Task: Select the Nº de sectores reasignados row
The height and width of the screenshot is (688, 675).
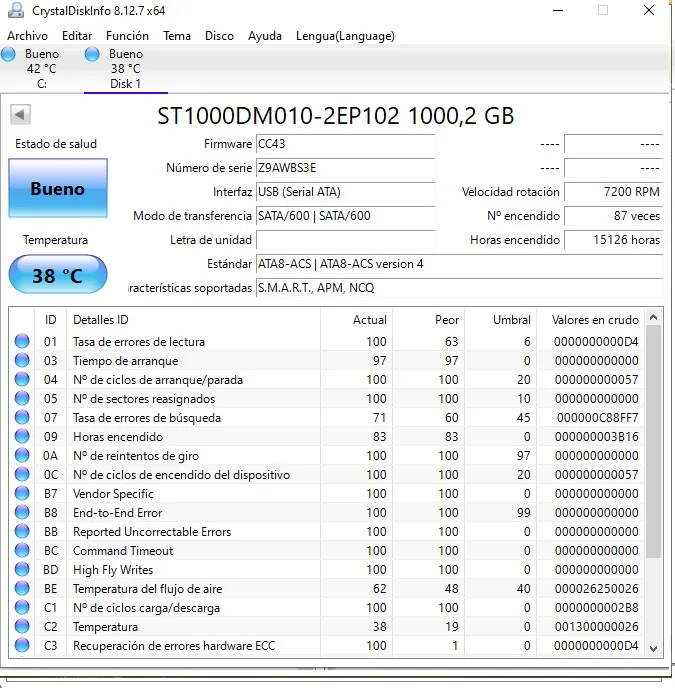Action: [327, 398]
